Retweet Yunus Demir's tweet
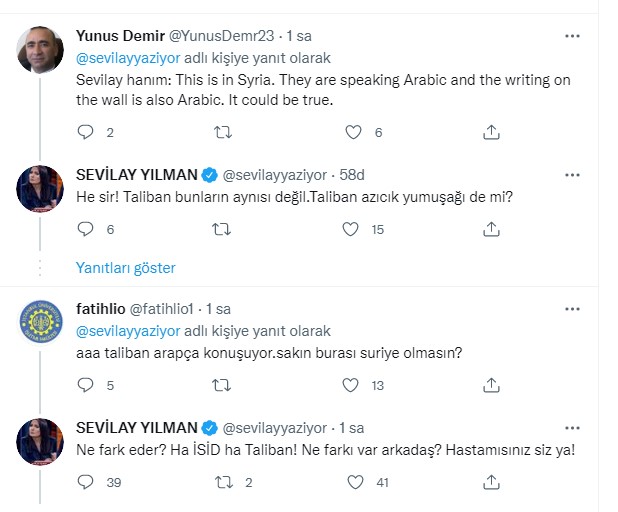 224,132
